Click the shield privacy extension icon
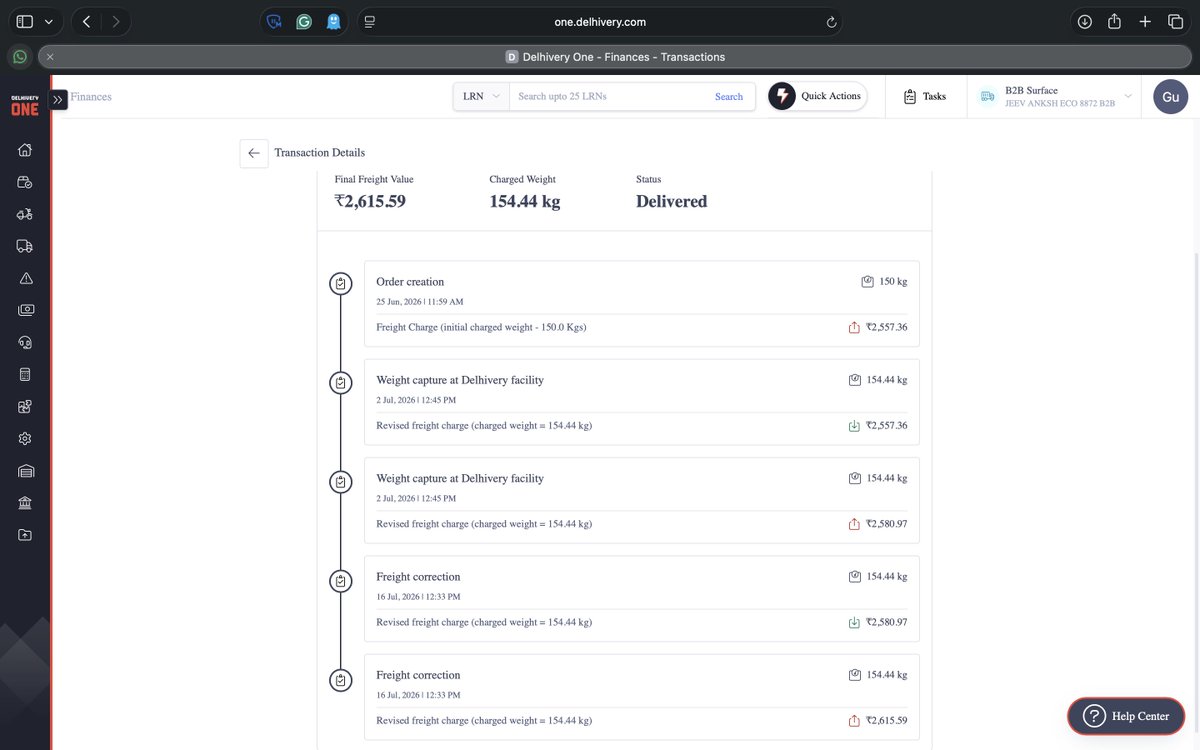The width and height of the screenshot is (1200, 750). point(273,21)
